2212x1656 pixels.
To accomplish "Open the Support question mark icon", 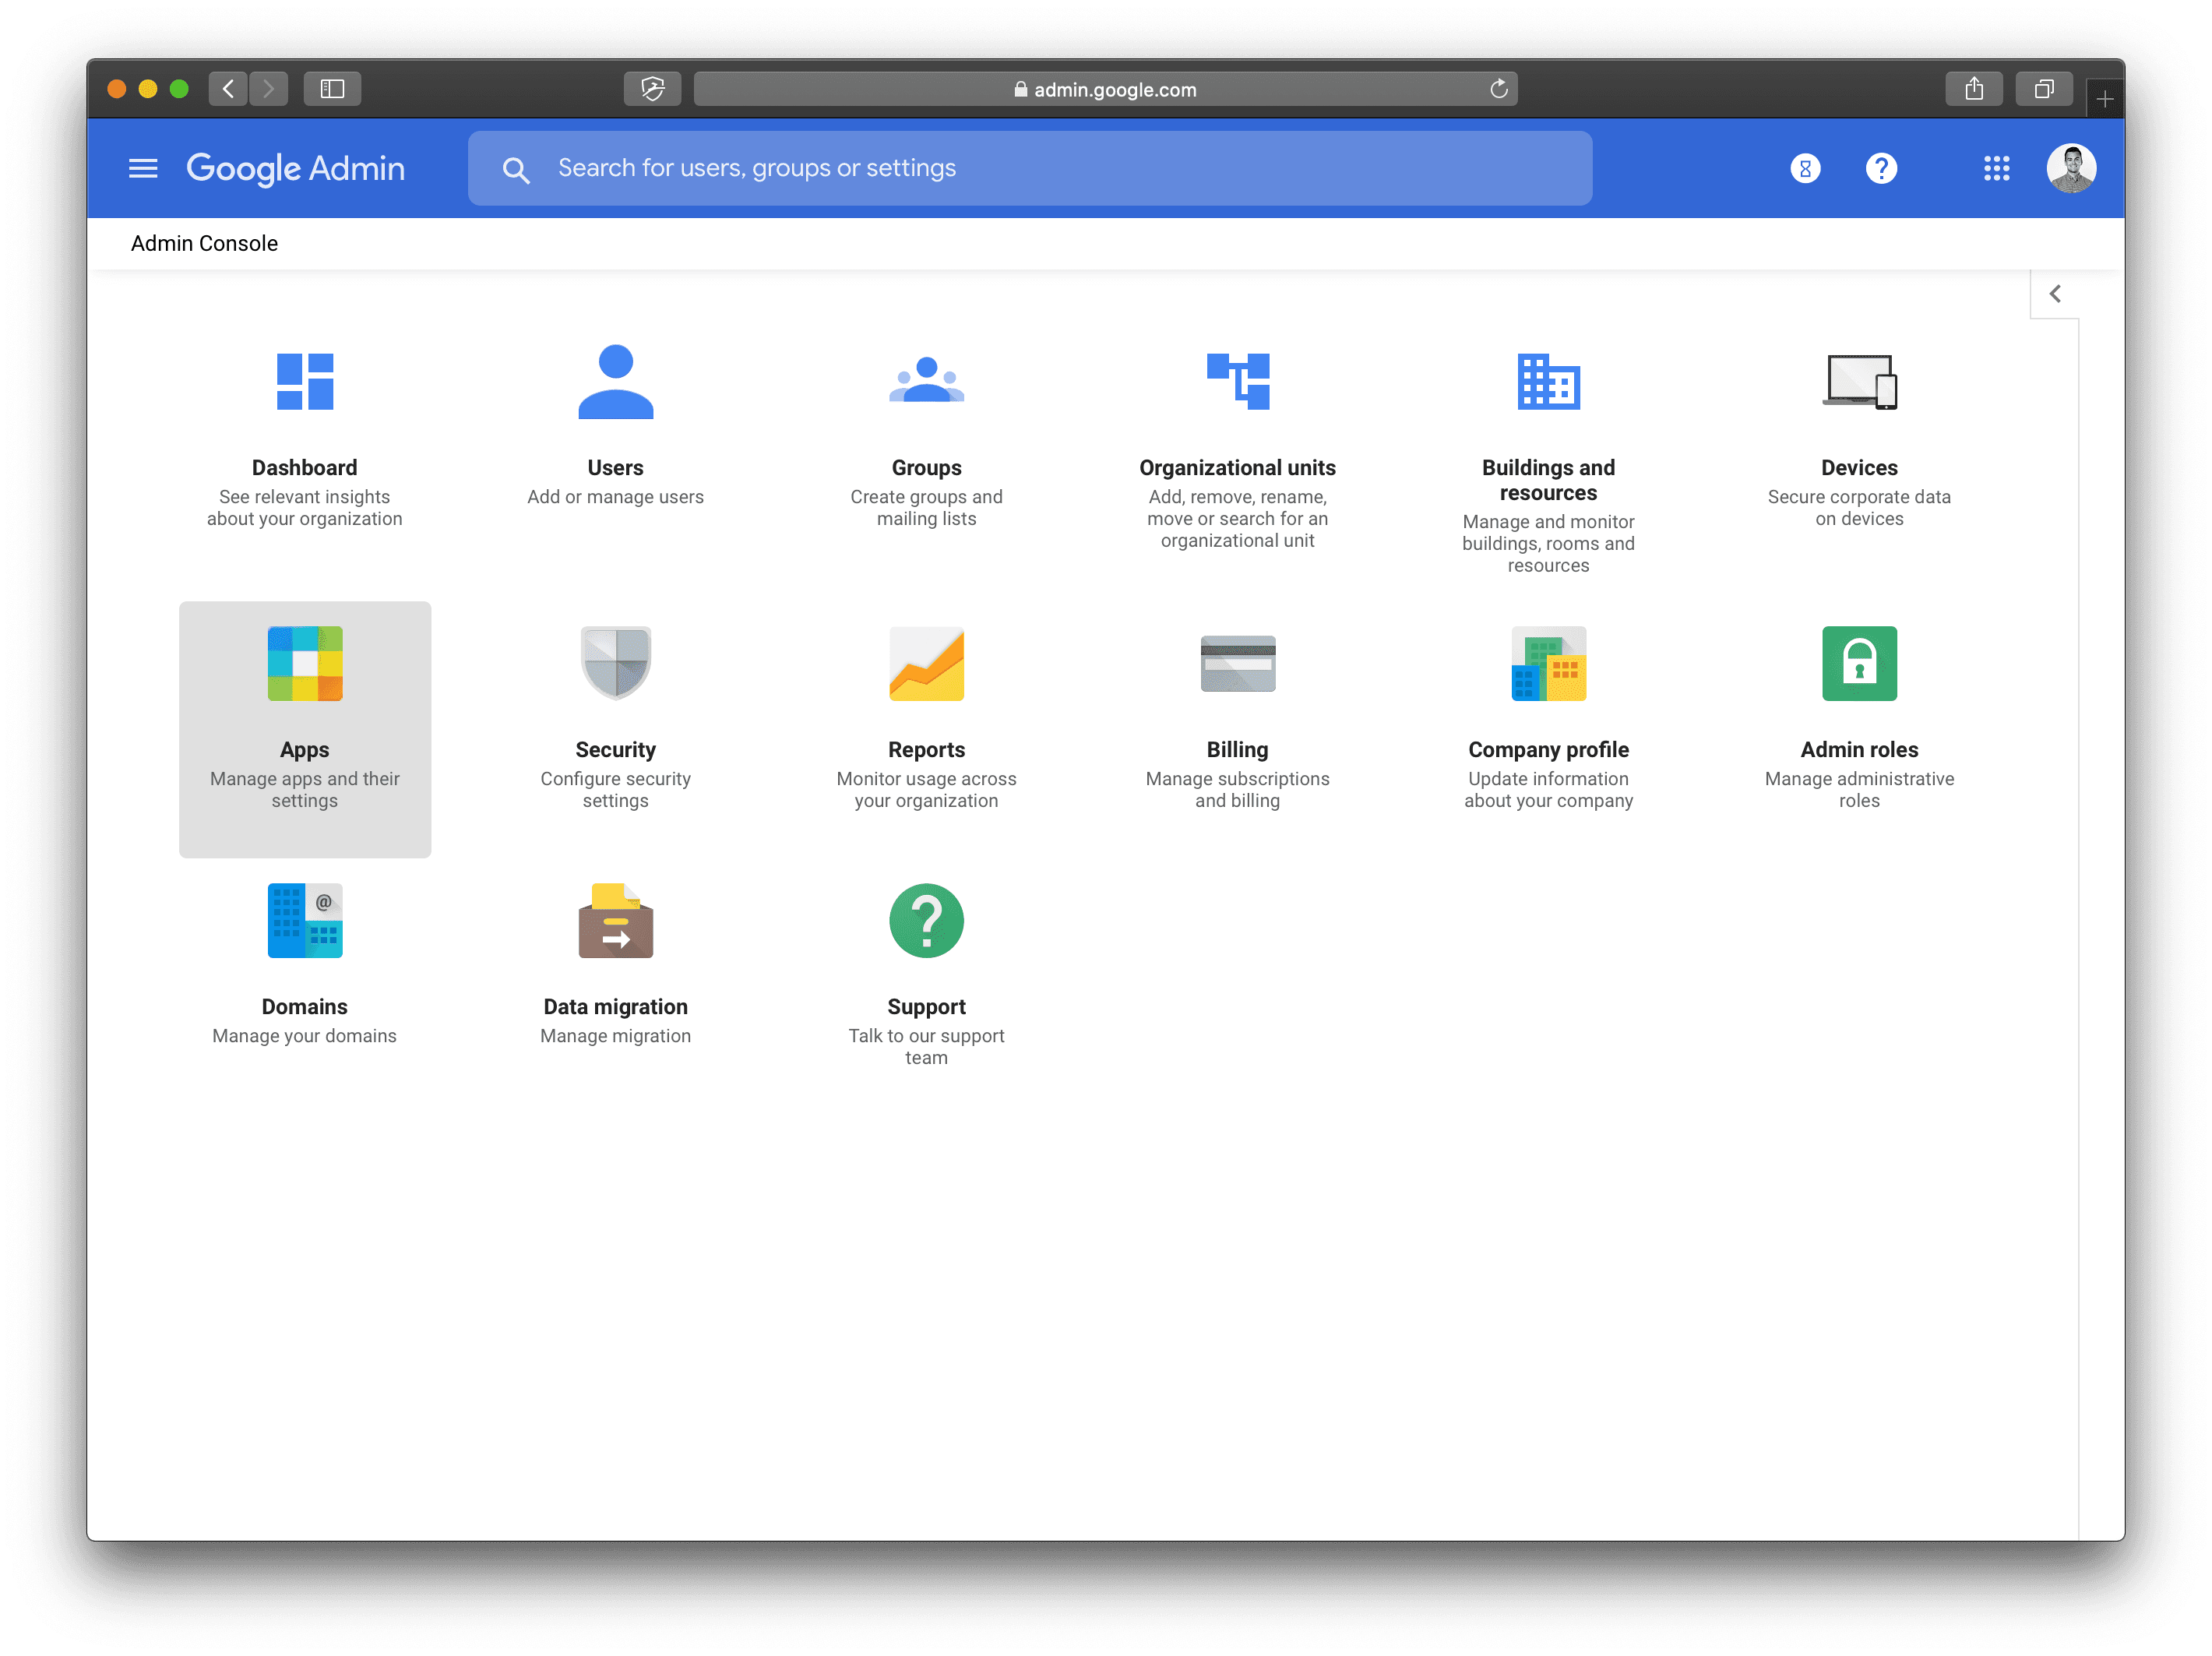I will 926,920.
